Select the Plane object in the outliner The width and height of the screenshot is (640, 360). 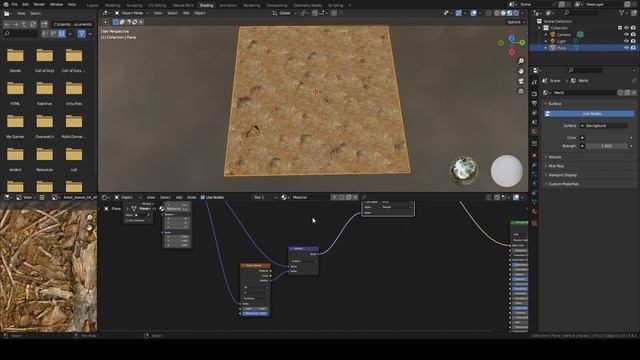coord(562,48)
